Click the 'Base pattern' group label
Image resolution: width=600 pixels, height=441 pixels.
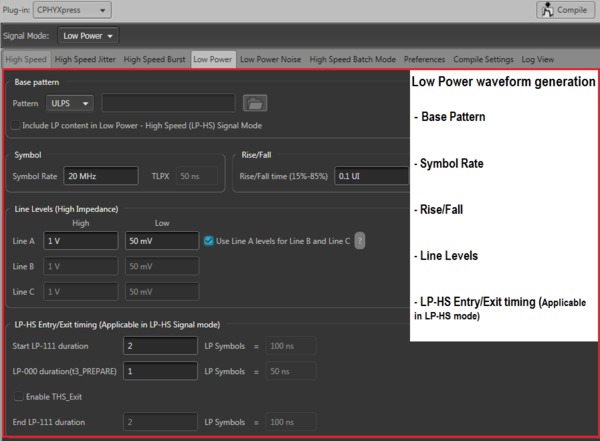[37, 82]
